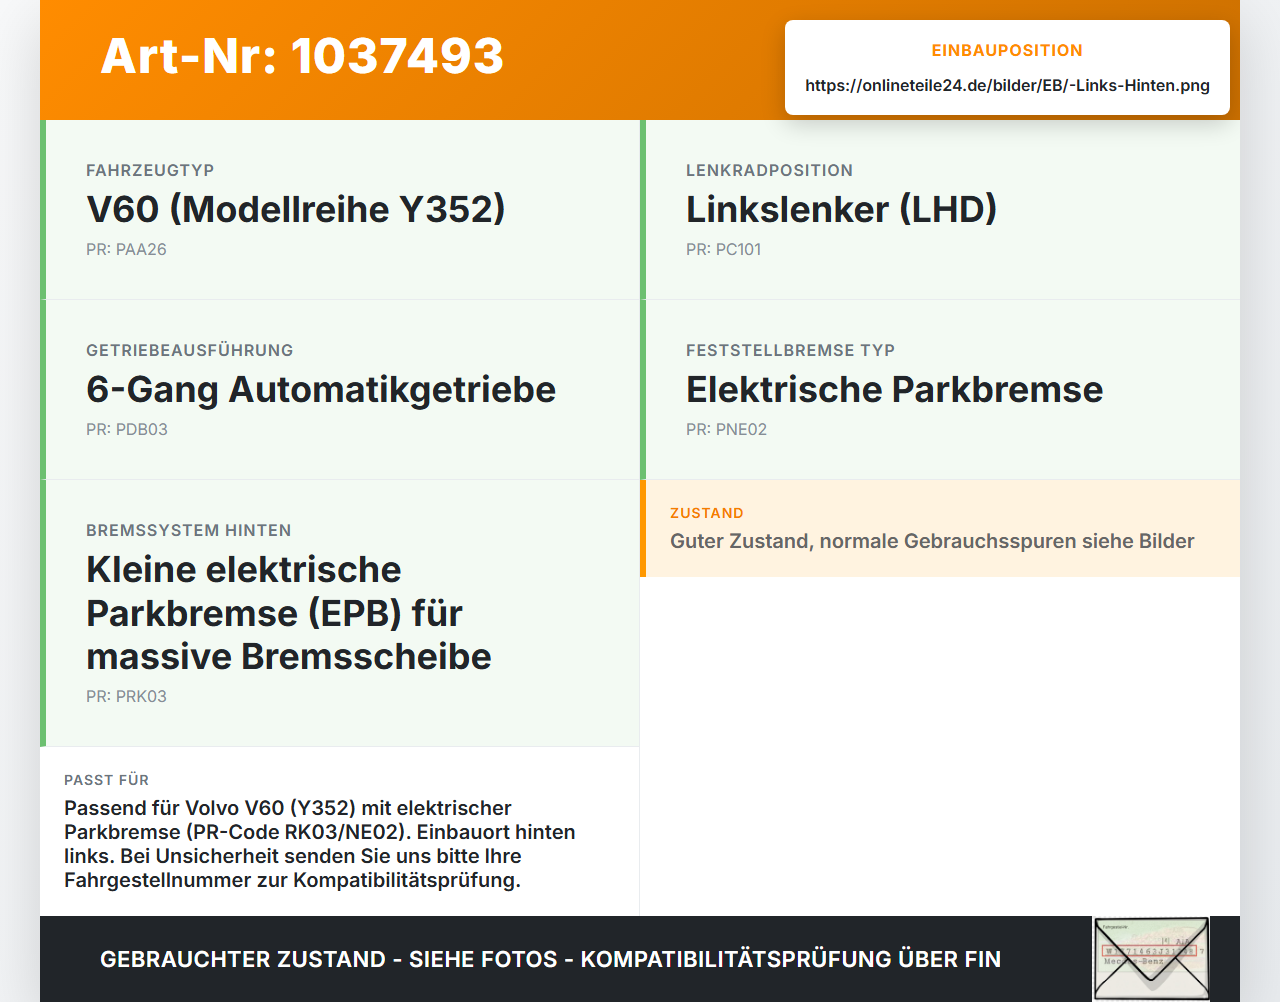Click the FAHRZEUGTYP label
The image size is (1280, 1002).
point(150,170)
